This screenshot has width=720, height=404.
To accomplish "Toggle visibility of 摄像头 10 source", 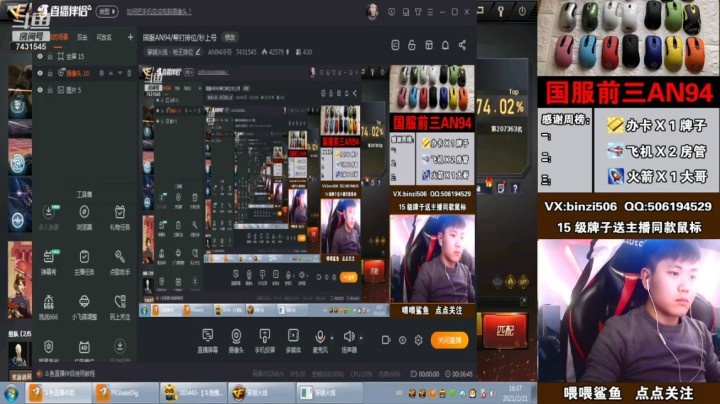I will click(x=40, y=73).
